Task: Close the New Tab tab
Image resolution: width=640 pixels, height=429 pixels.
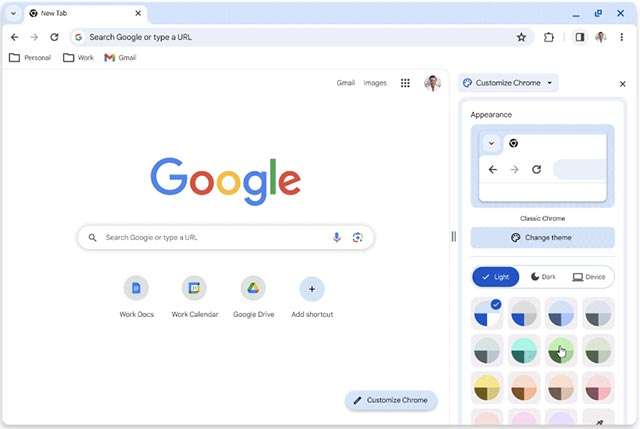Action: pos(138,13)
